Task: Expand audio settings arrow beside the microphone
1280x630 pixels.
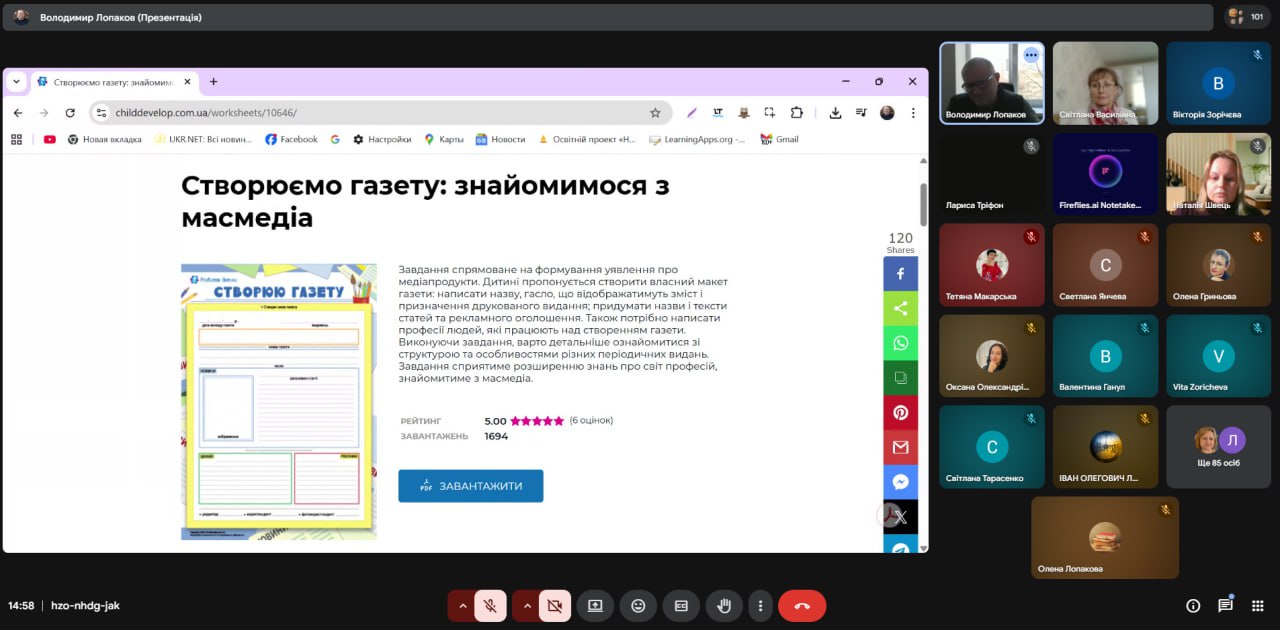Action: tap(461, 606)
